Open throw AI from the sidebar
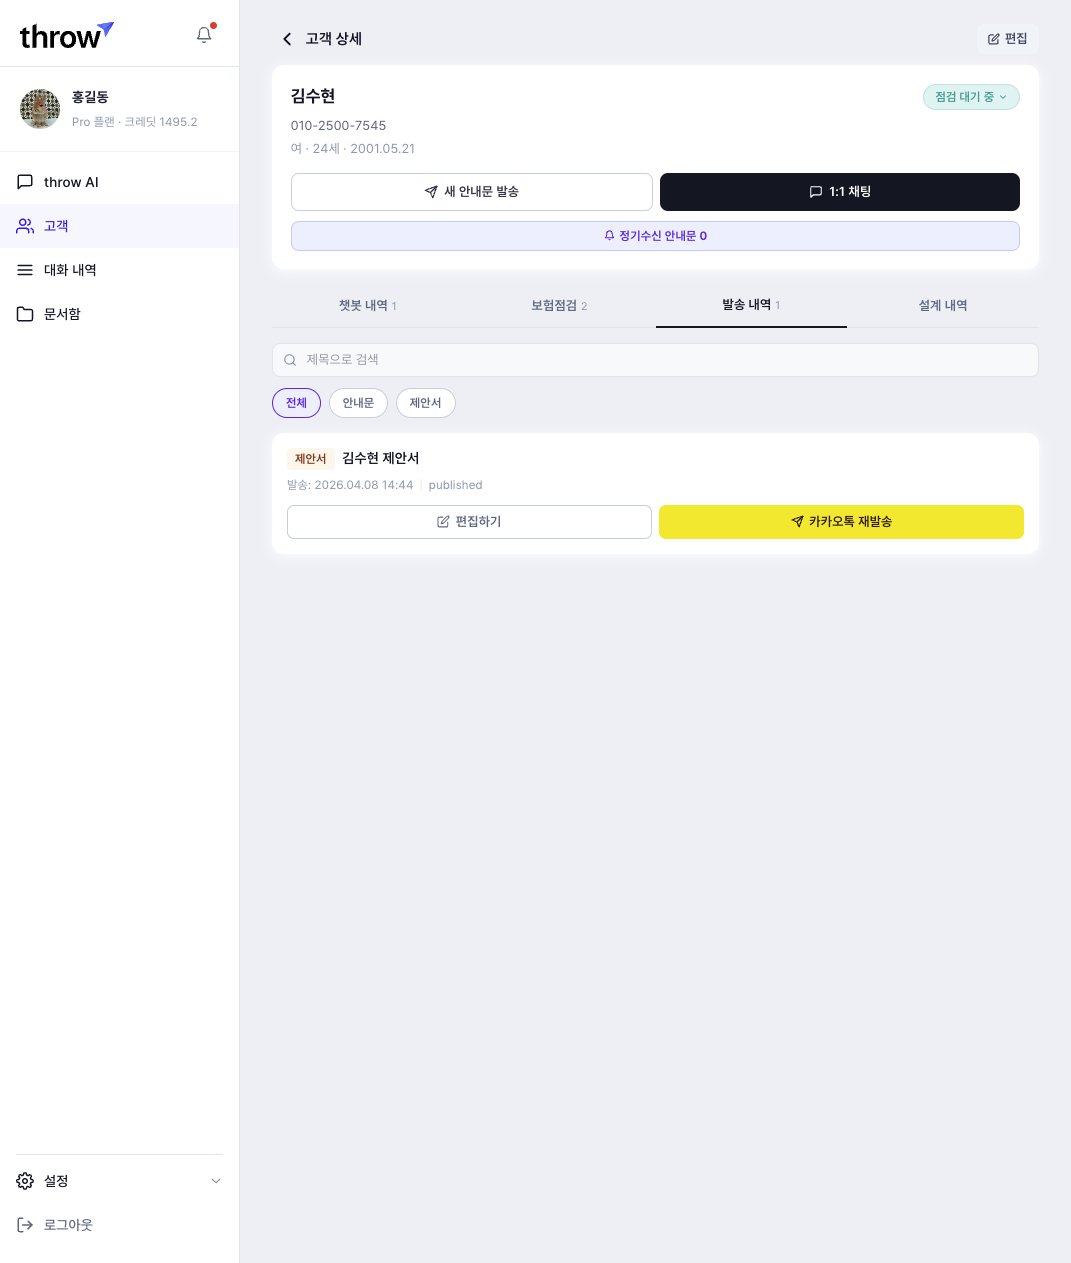This screenshot has width=1071, height=1263. click(71, 182)
